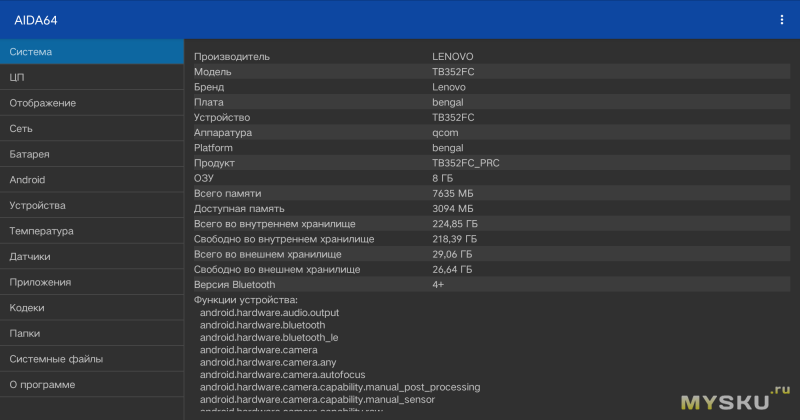Select the Производитель LENOVO row

pos(491,57)
